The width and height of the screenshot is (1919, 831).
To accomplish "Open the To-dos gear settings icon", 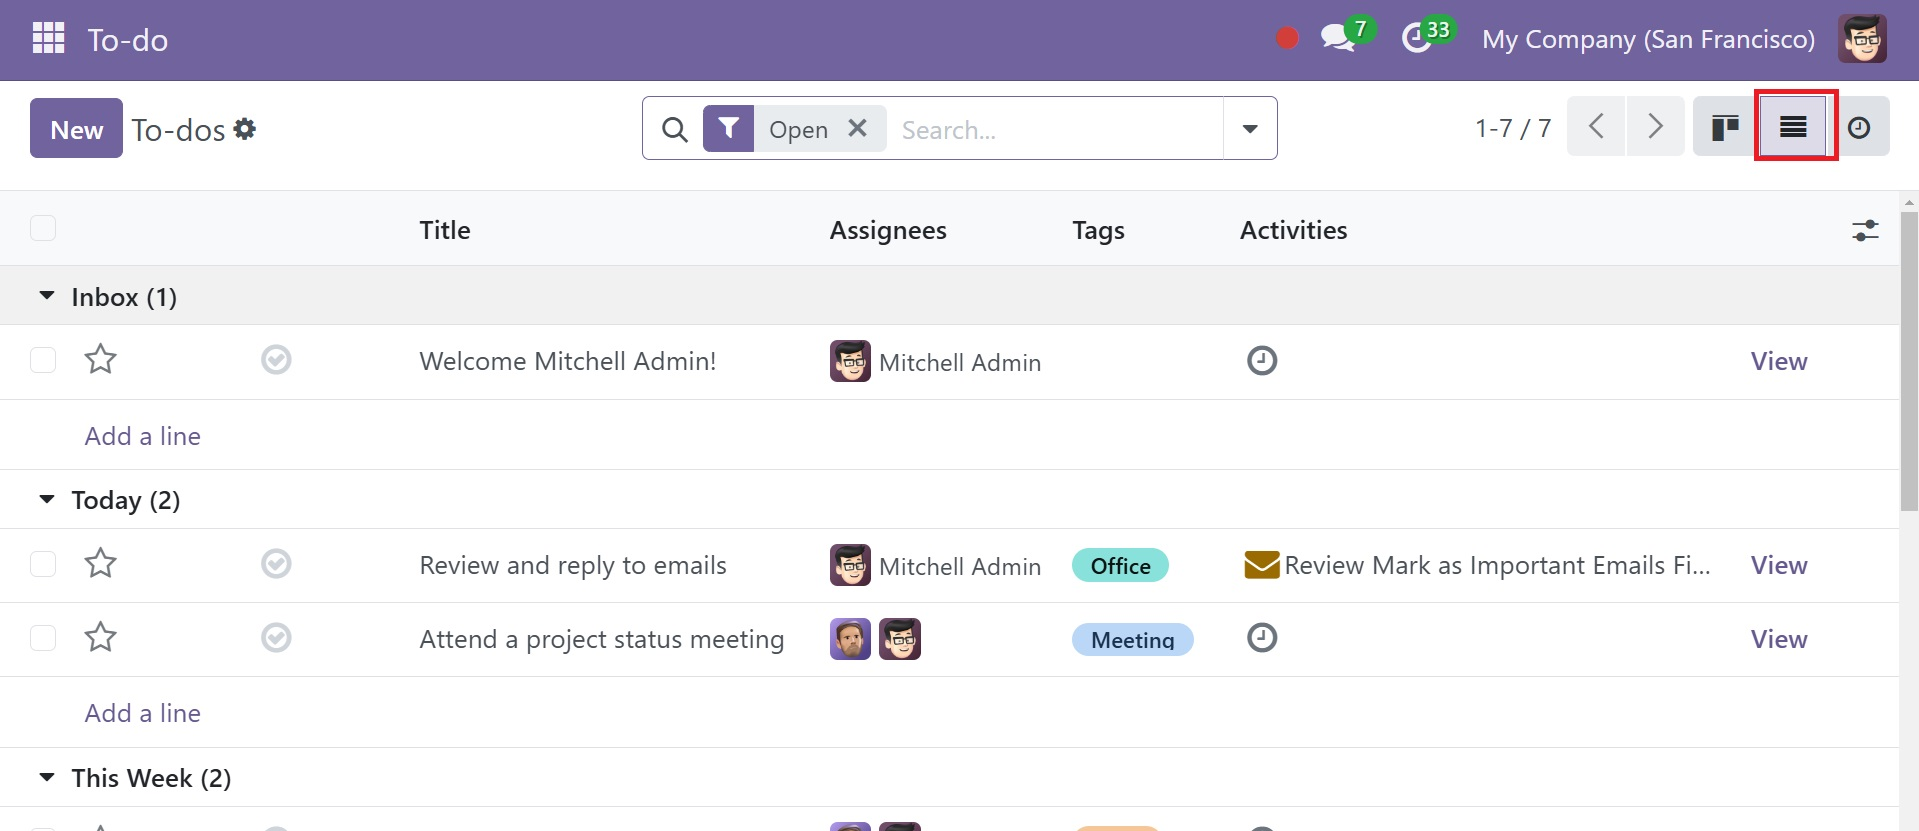I will [244, 129].
